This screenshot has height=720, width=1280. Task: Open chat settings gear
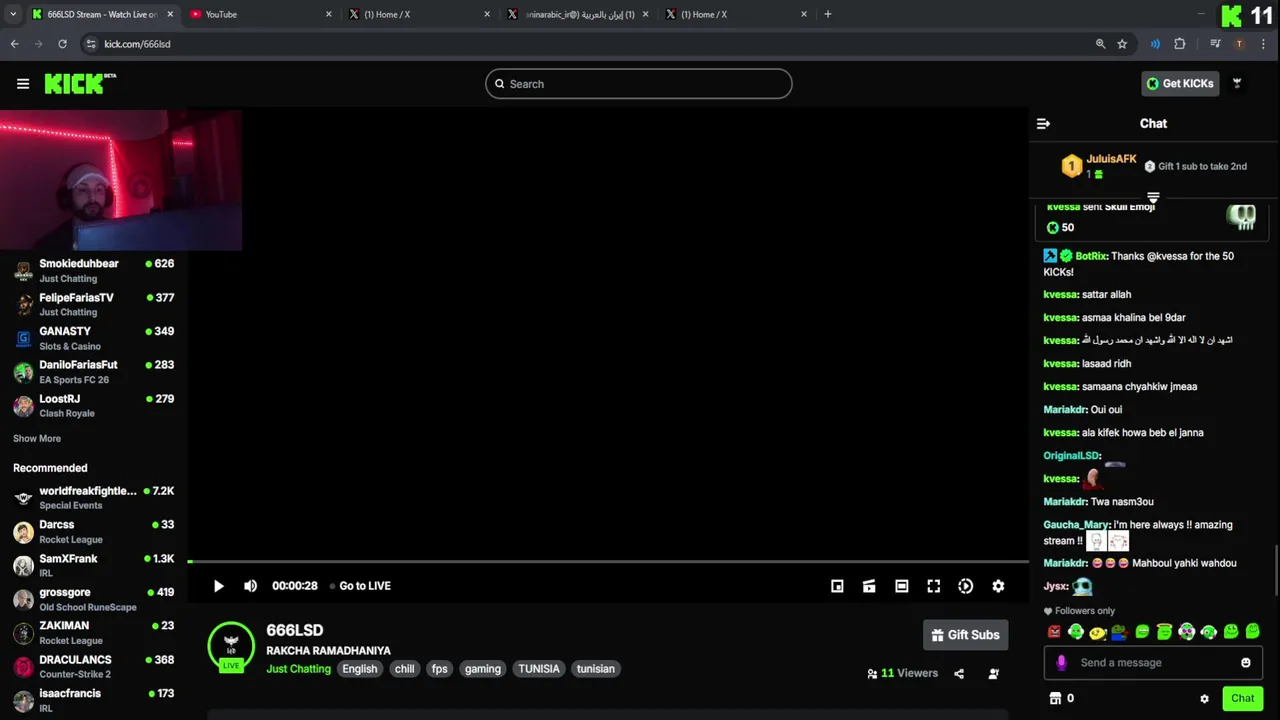point(1204,699)
